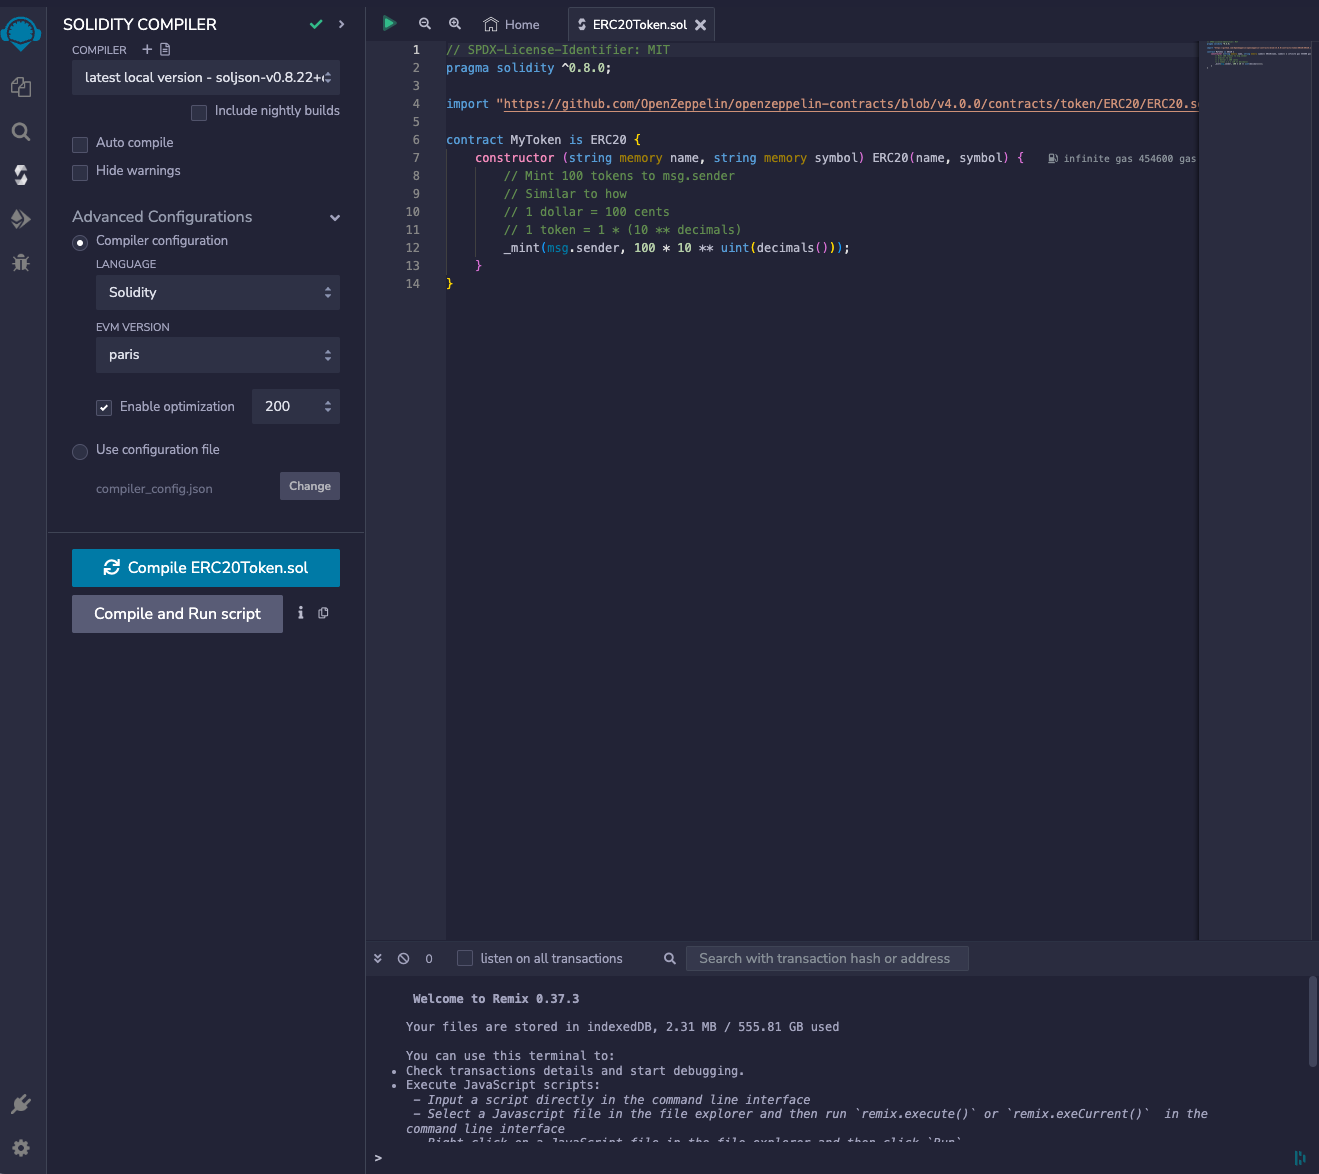Click the terminal vertical scrollbar

(x=1312, y=1022)
